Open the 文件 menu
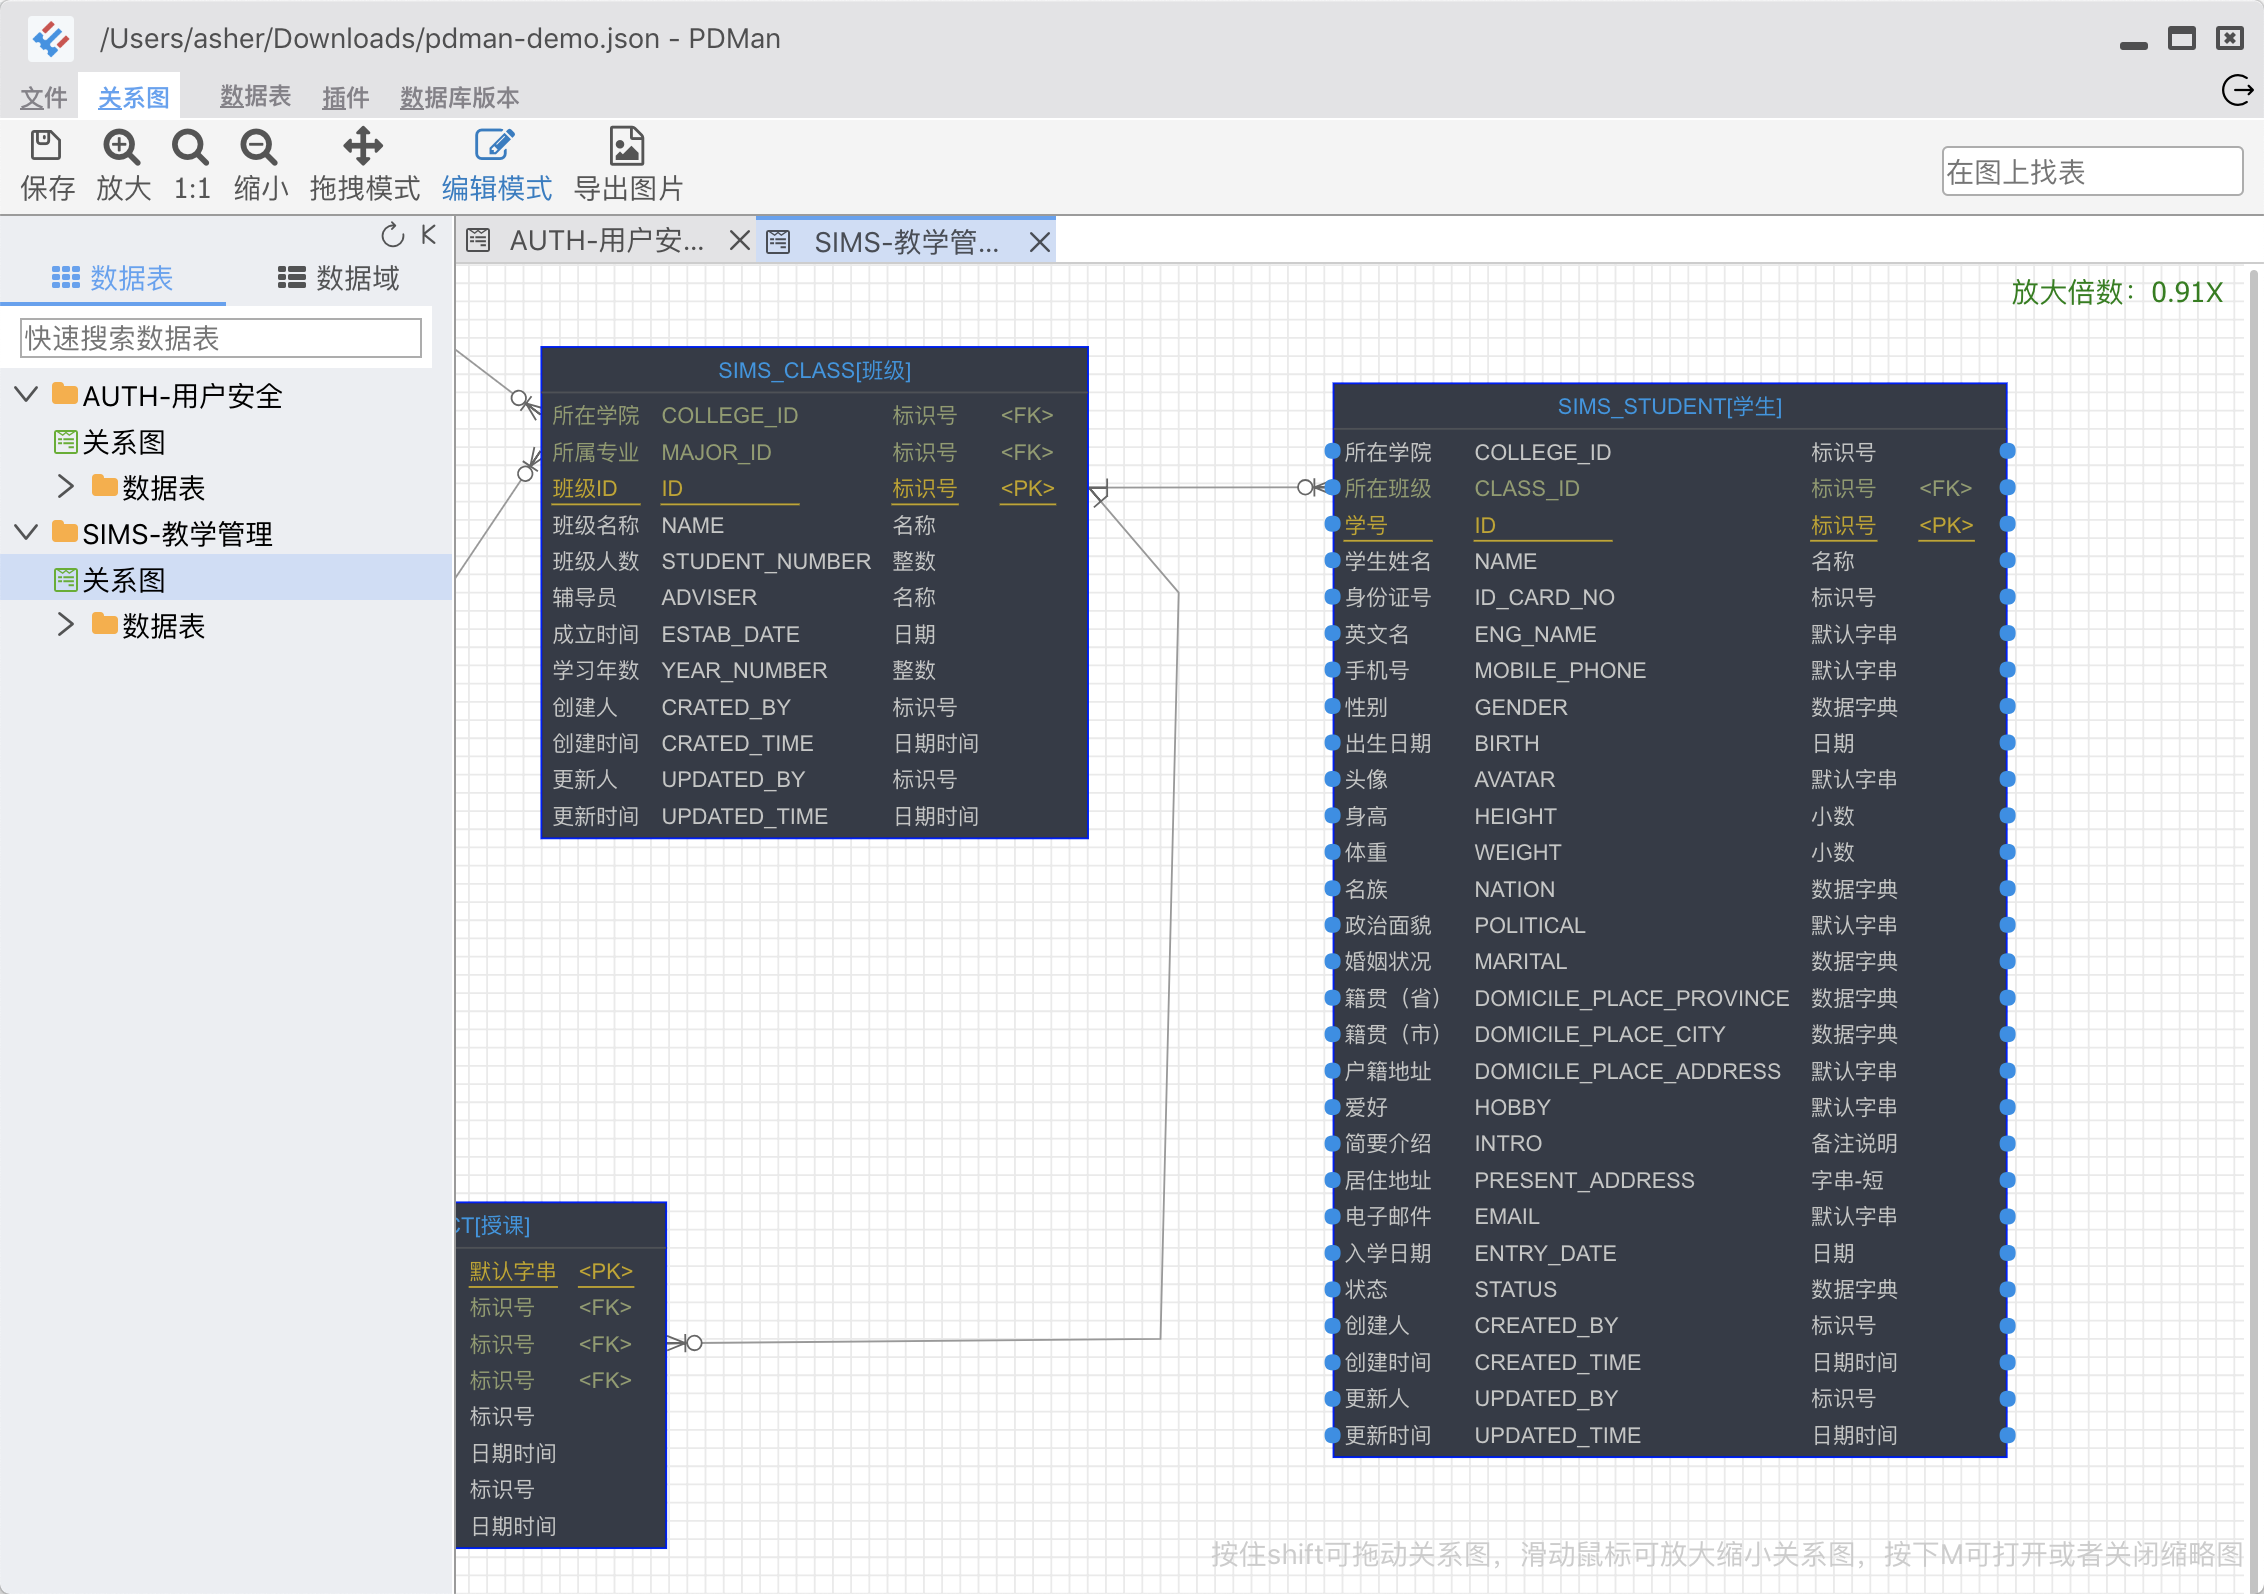This screenshot has height=1594, width=2264. [x=42, y=96]
